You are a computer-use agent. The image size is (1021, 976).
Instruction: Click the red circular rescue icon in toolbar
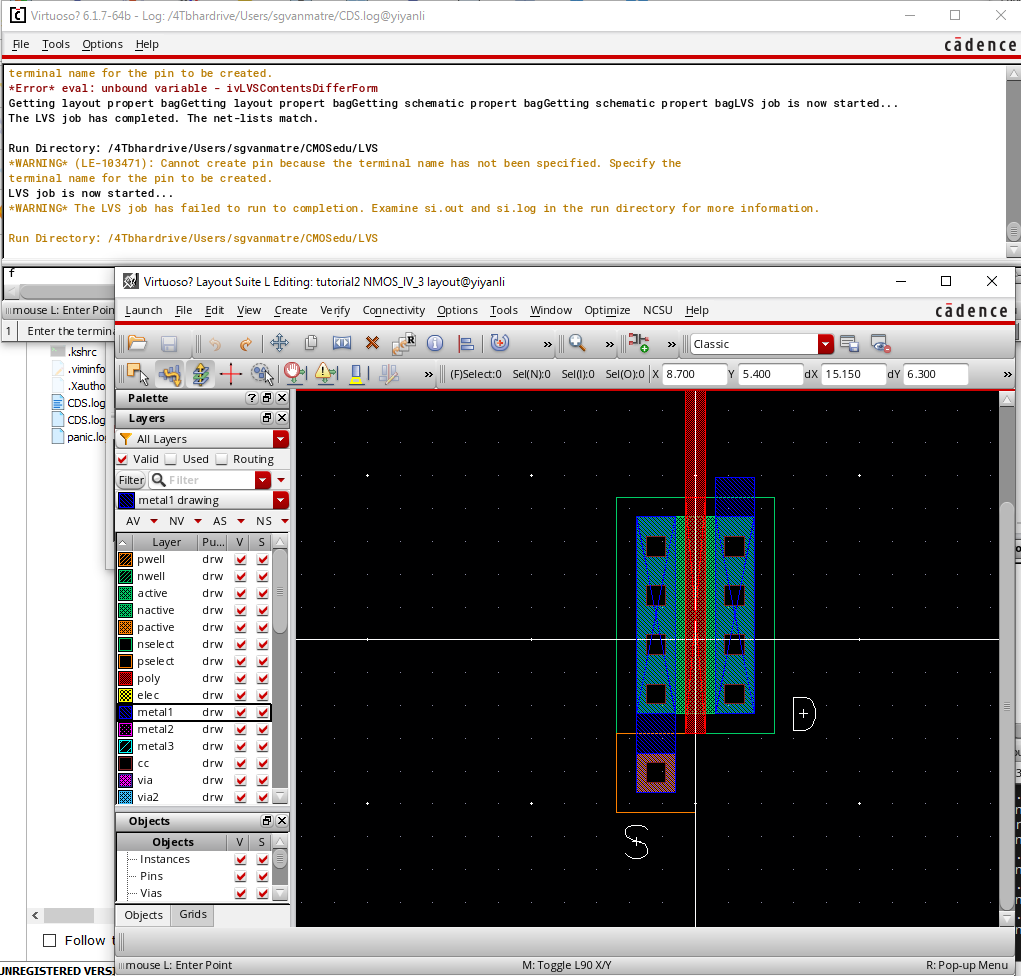click(499, 343)
